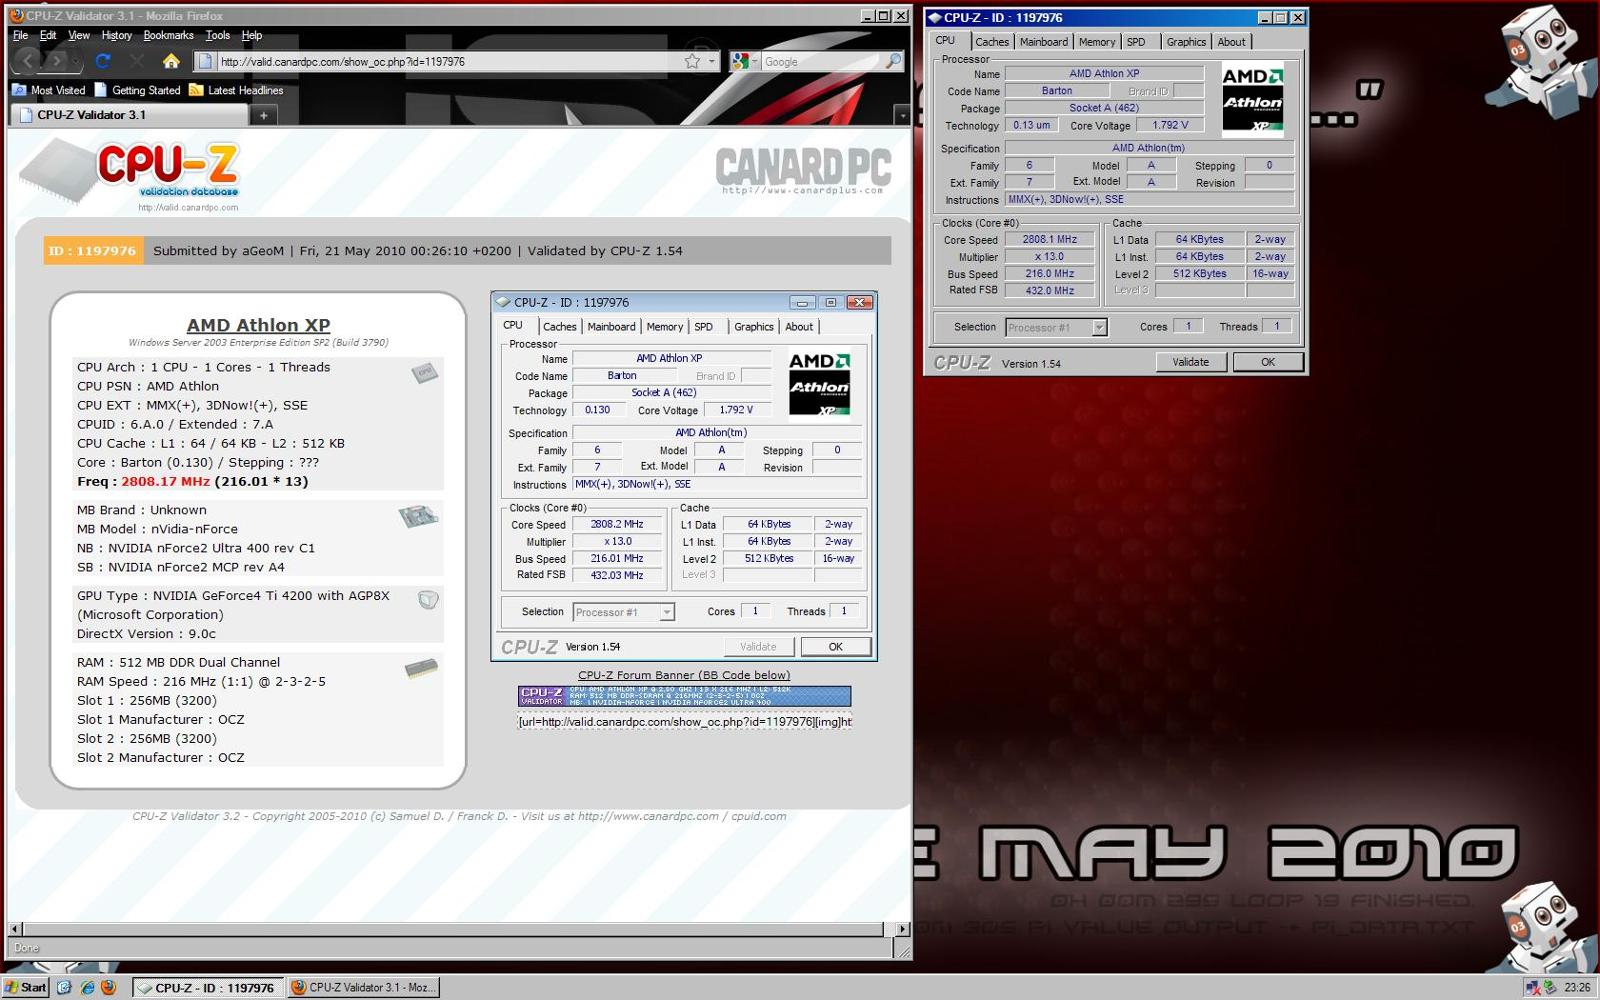This screenshot has width=1600, height=1000.
Task: Click the RAM module icon in validation card
Action: tap(421, 669)
